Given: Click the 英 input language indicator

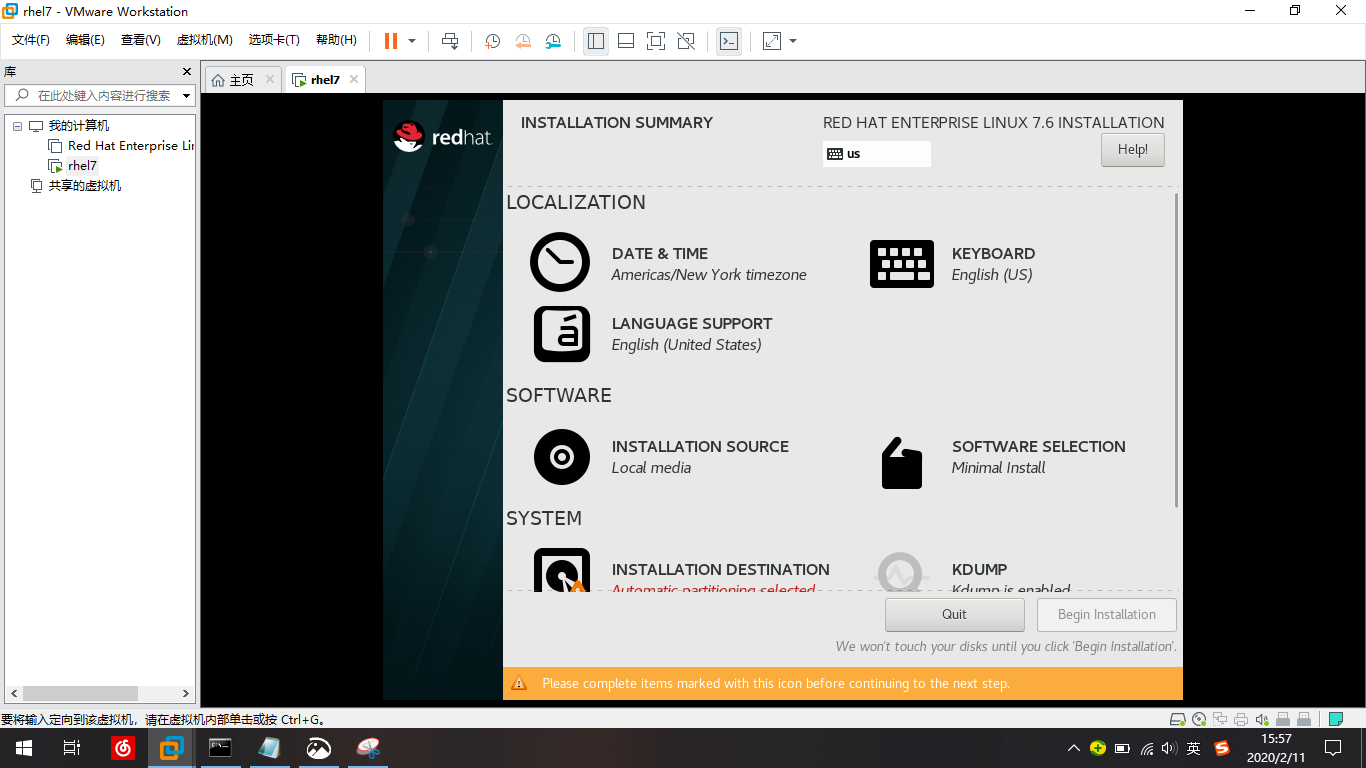Looking at the screenshot, I should [1194, 748].
